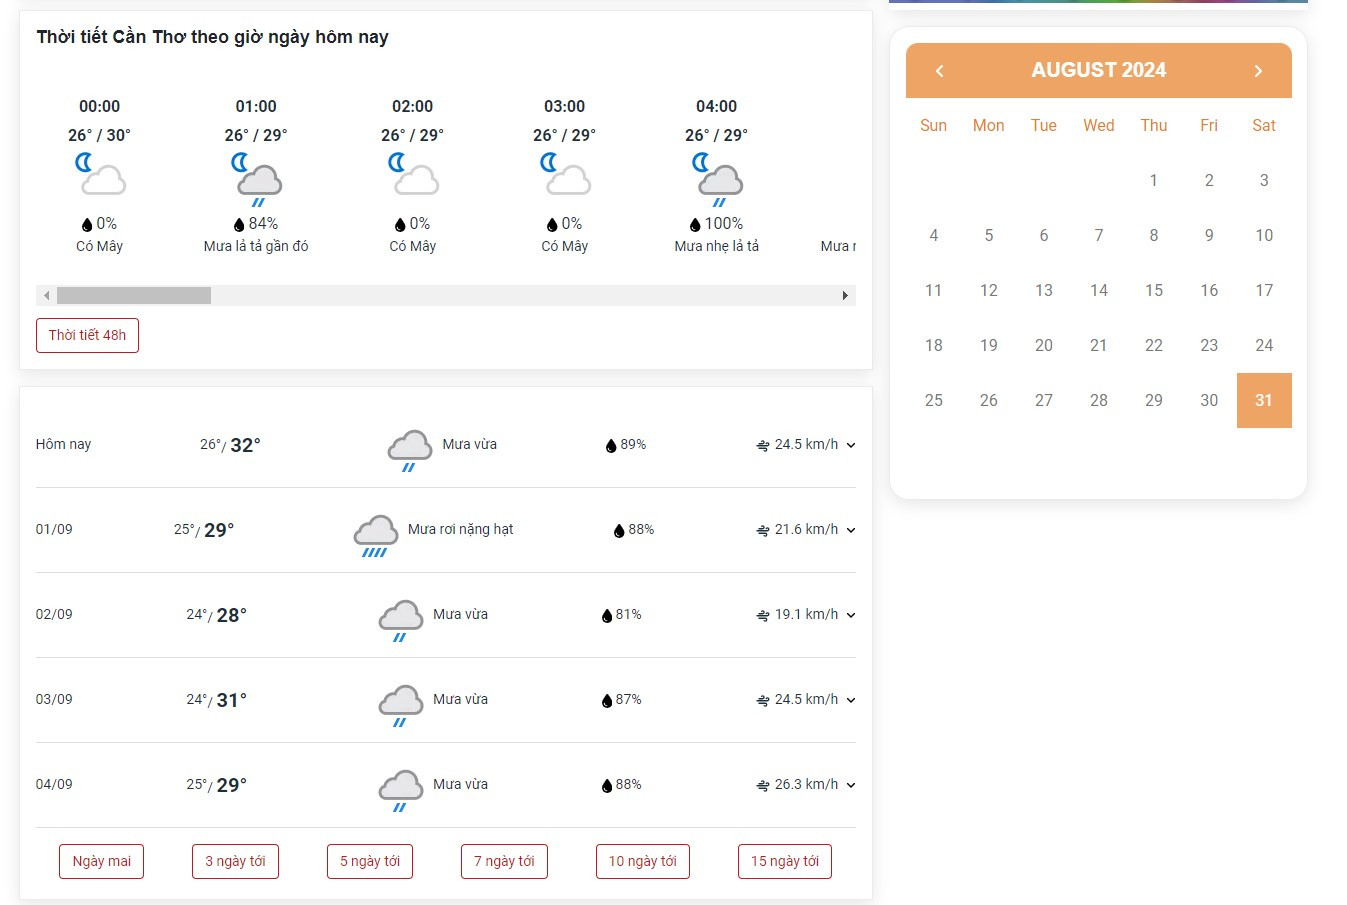Image resolution: width=1347 pixels, height=905 pixels.
Task: Click the rain cloud icon in 03/09 row
Action: (400, 705)
